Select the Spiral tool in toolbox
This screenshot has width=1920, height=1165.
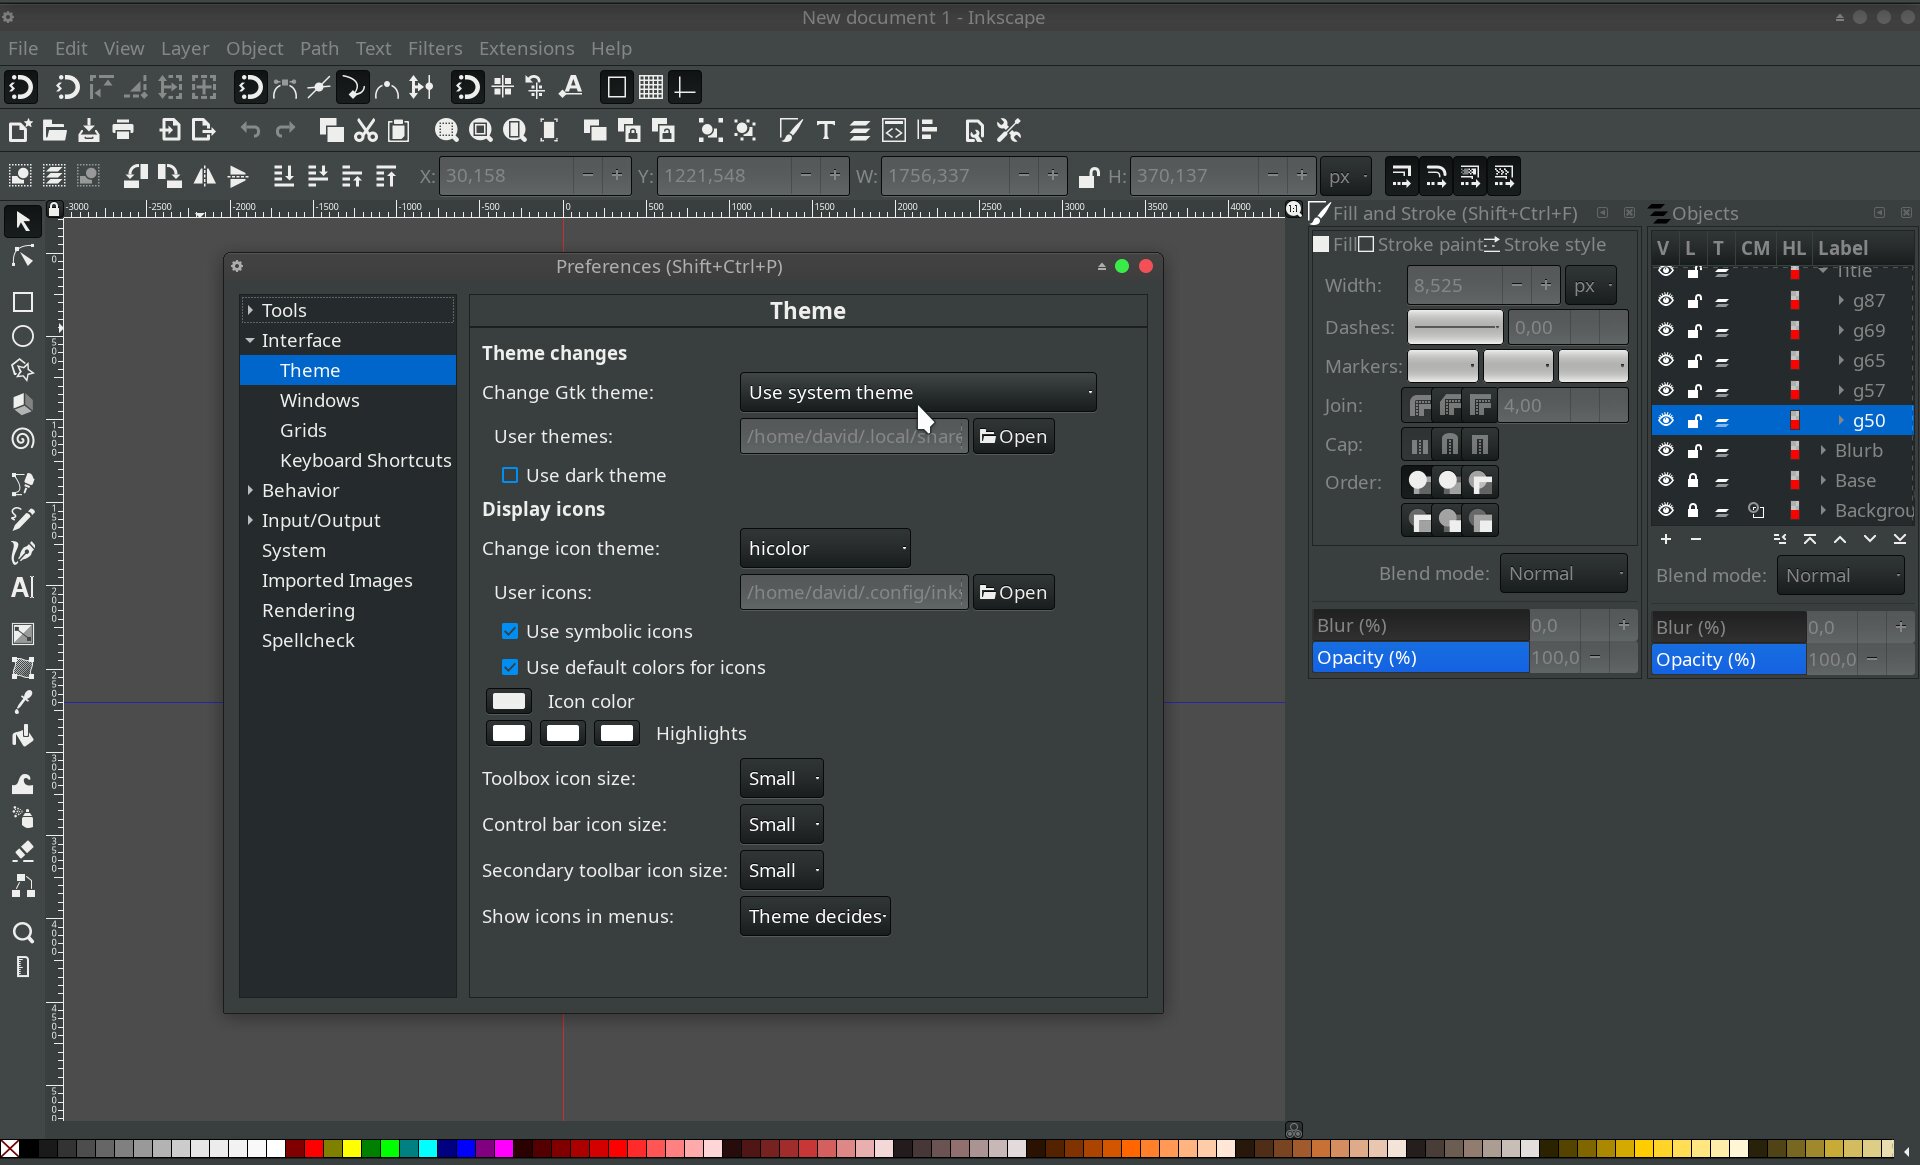[22, 439]
